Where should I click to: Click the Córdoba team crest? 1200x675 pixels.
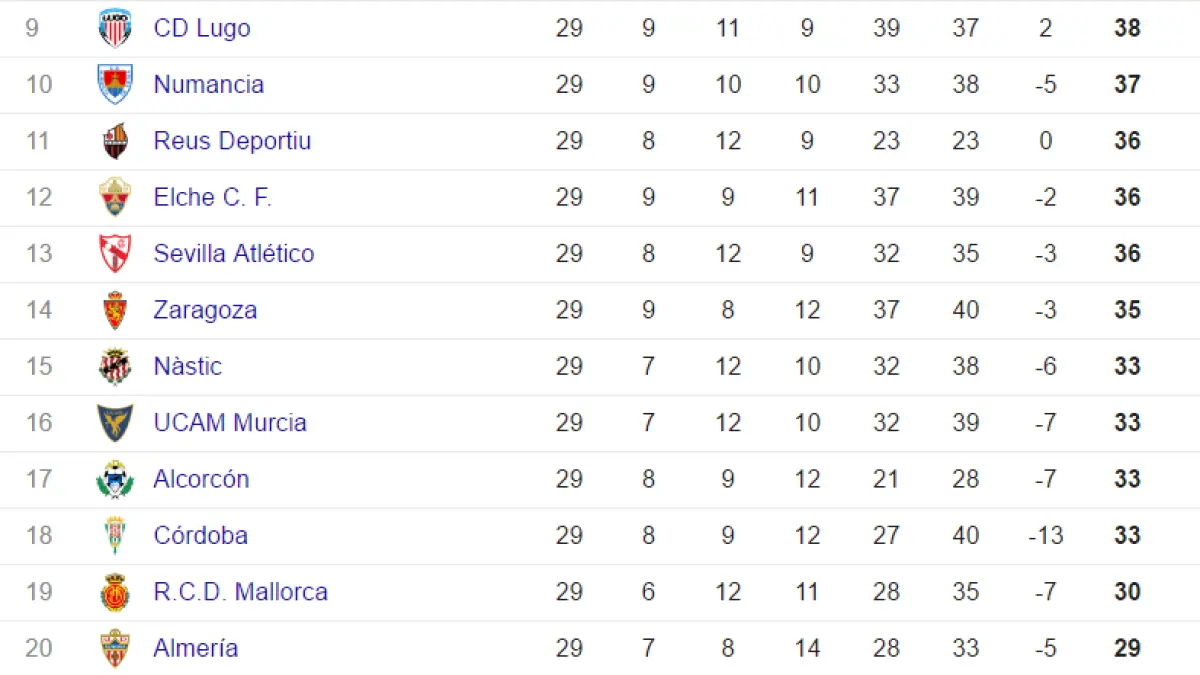[115, 535]
